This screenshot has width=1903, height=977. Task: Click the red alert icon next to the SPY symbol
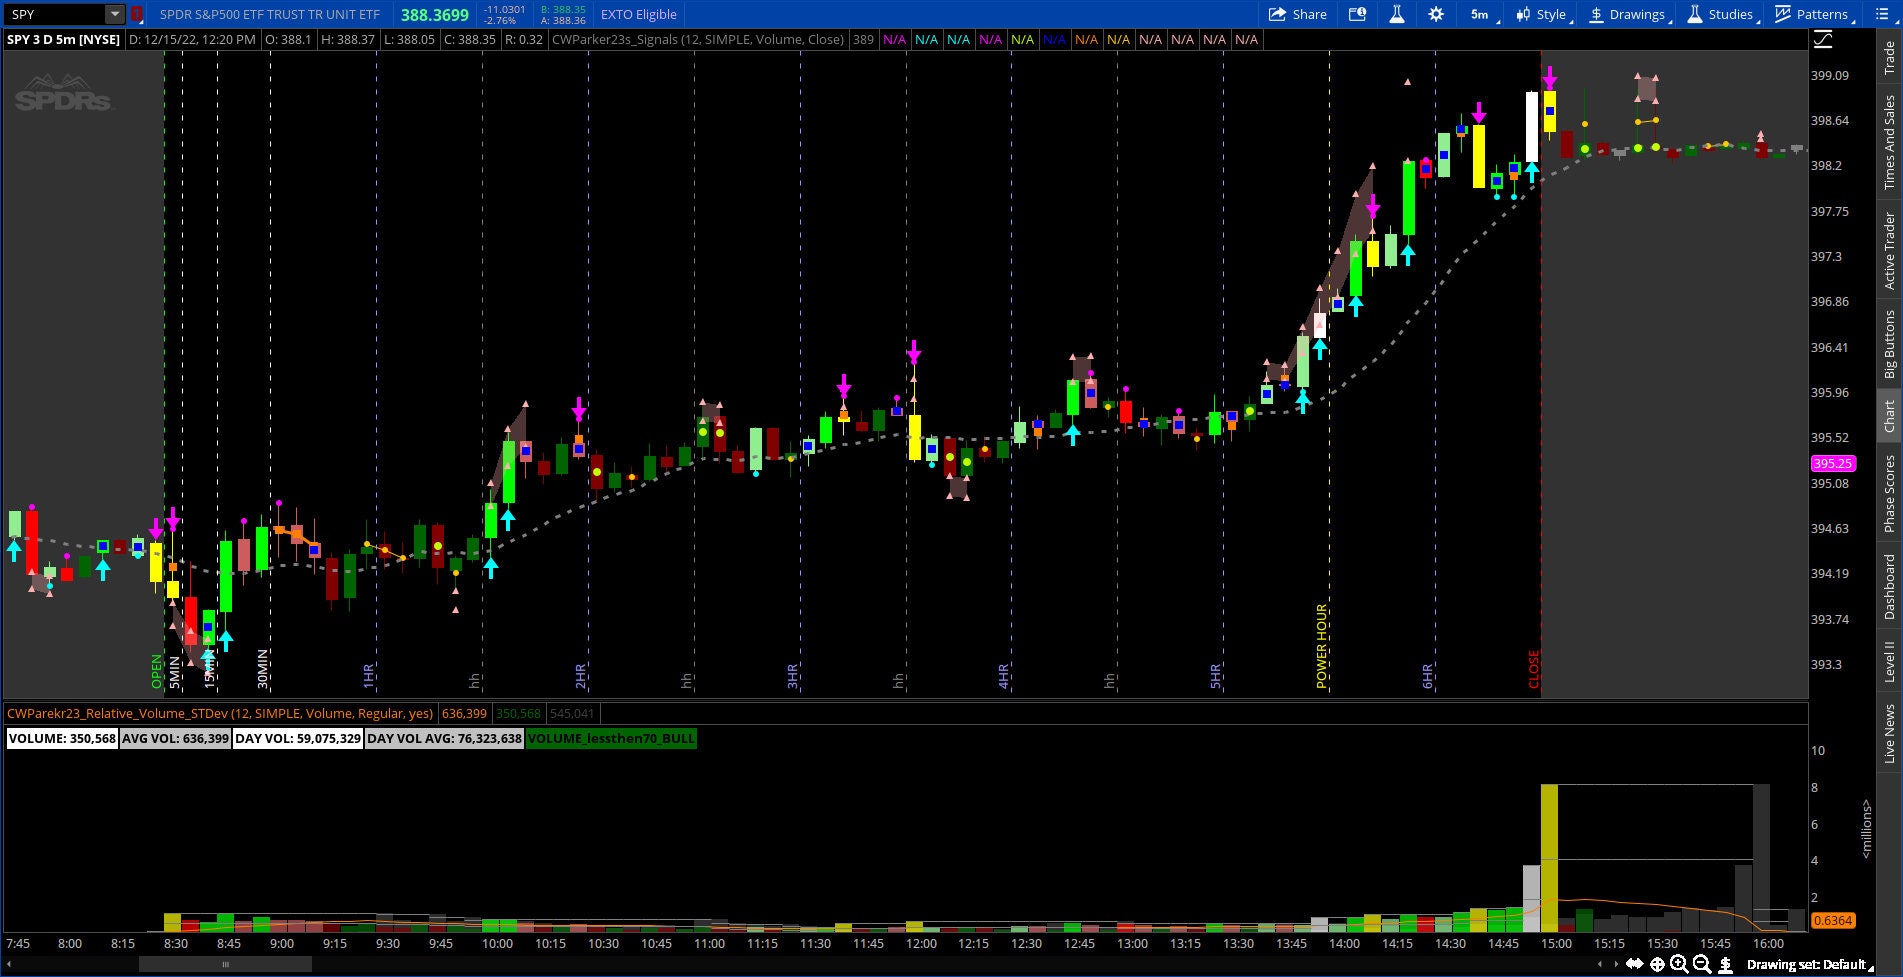pyautogui.click(x=137, y=14)
